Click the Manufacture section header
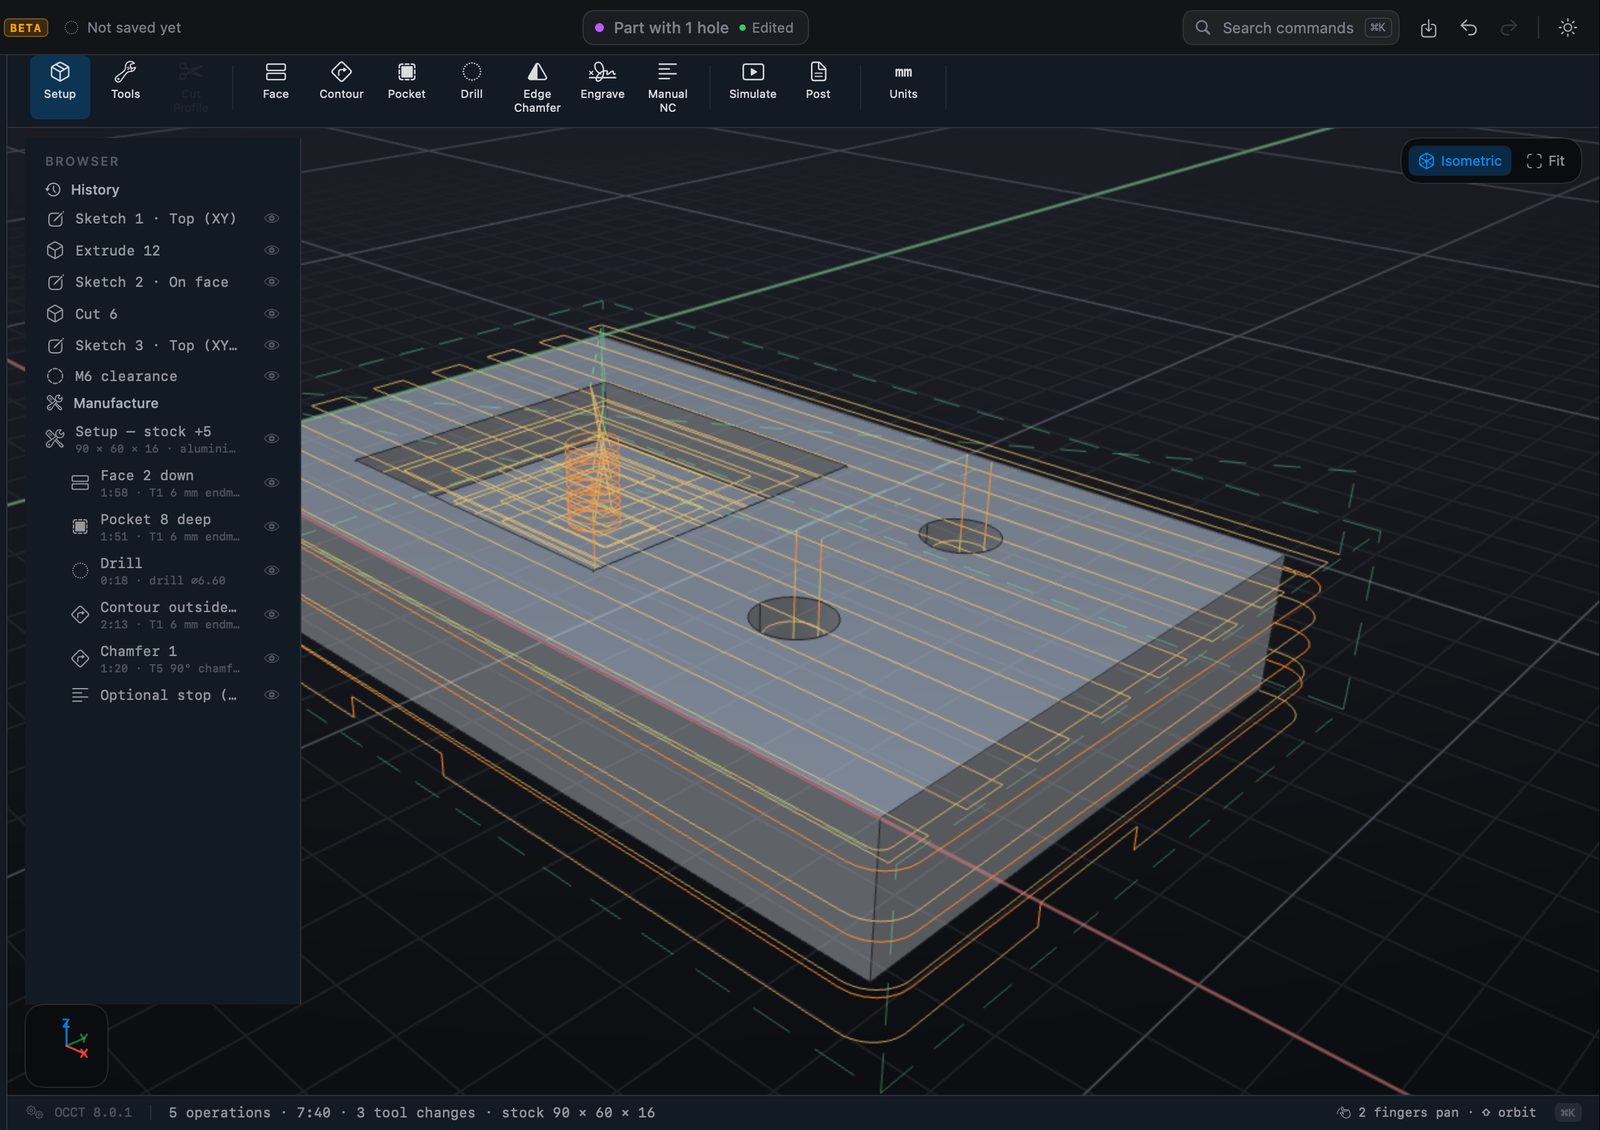Viewport: 1600px width, 1130px height. [x=116, y=403]
